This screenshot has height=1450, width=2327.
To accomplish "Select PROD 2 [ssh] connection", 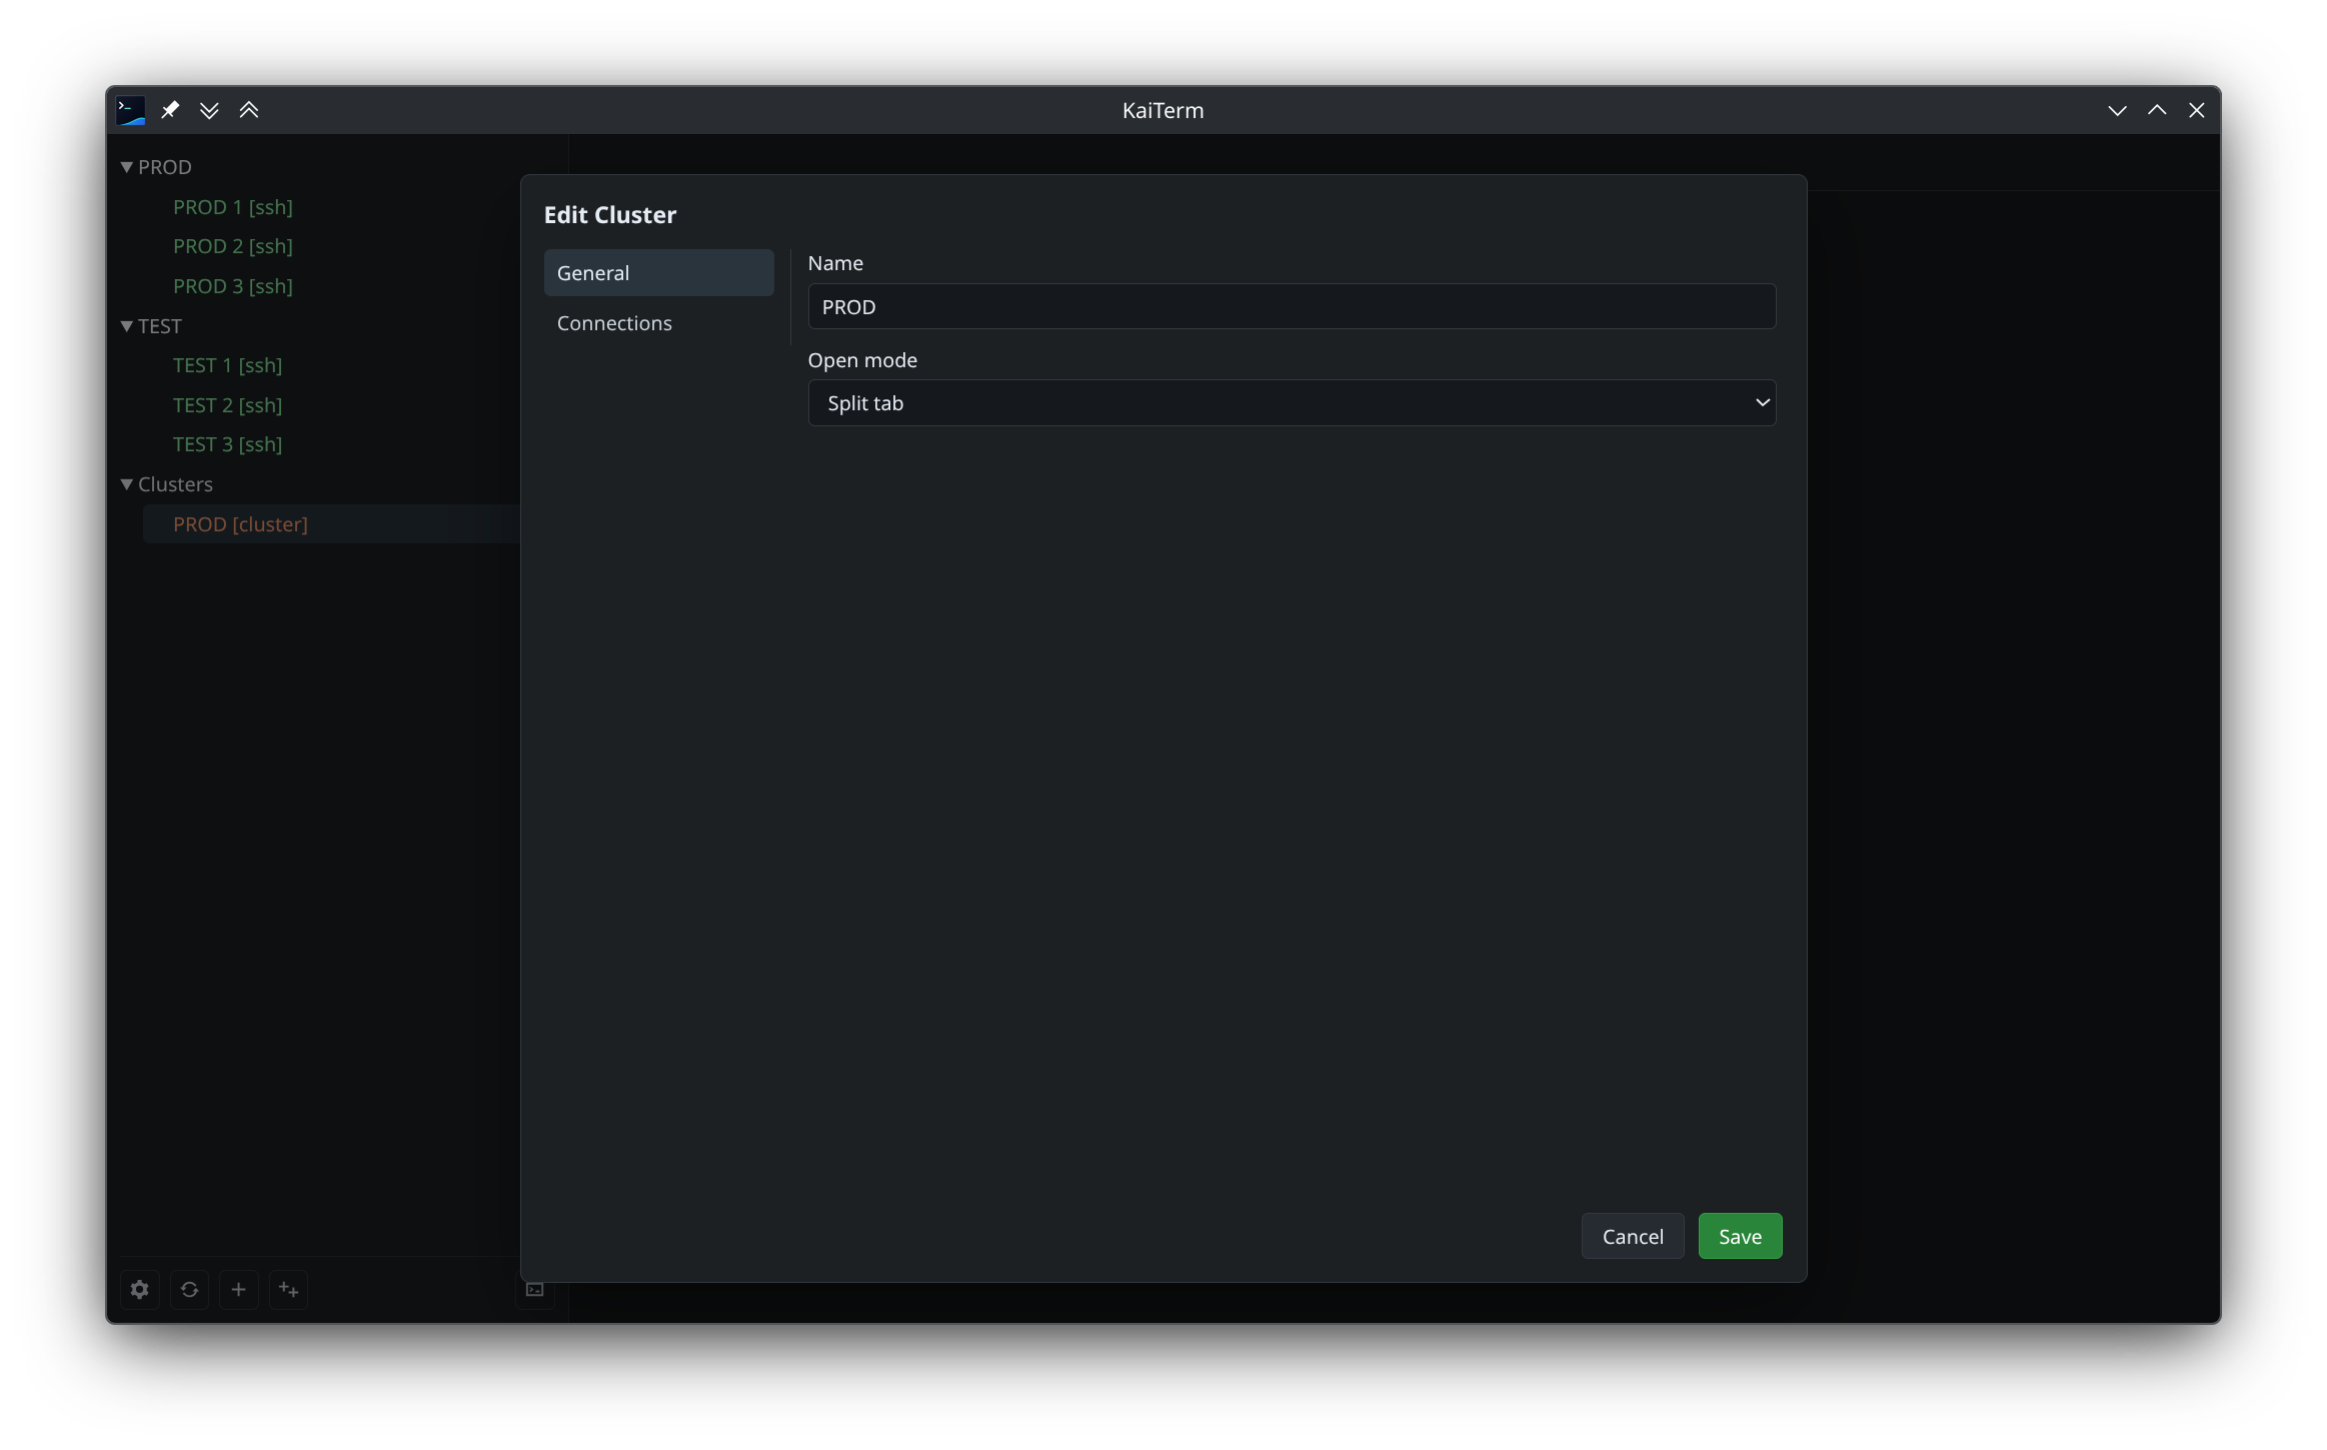I will (x=232, y=245).
